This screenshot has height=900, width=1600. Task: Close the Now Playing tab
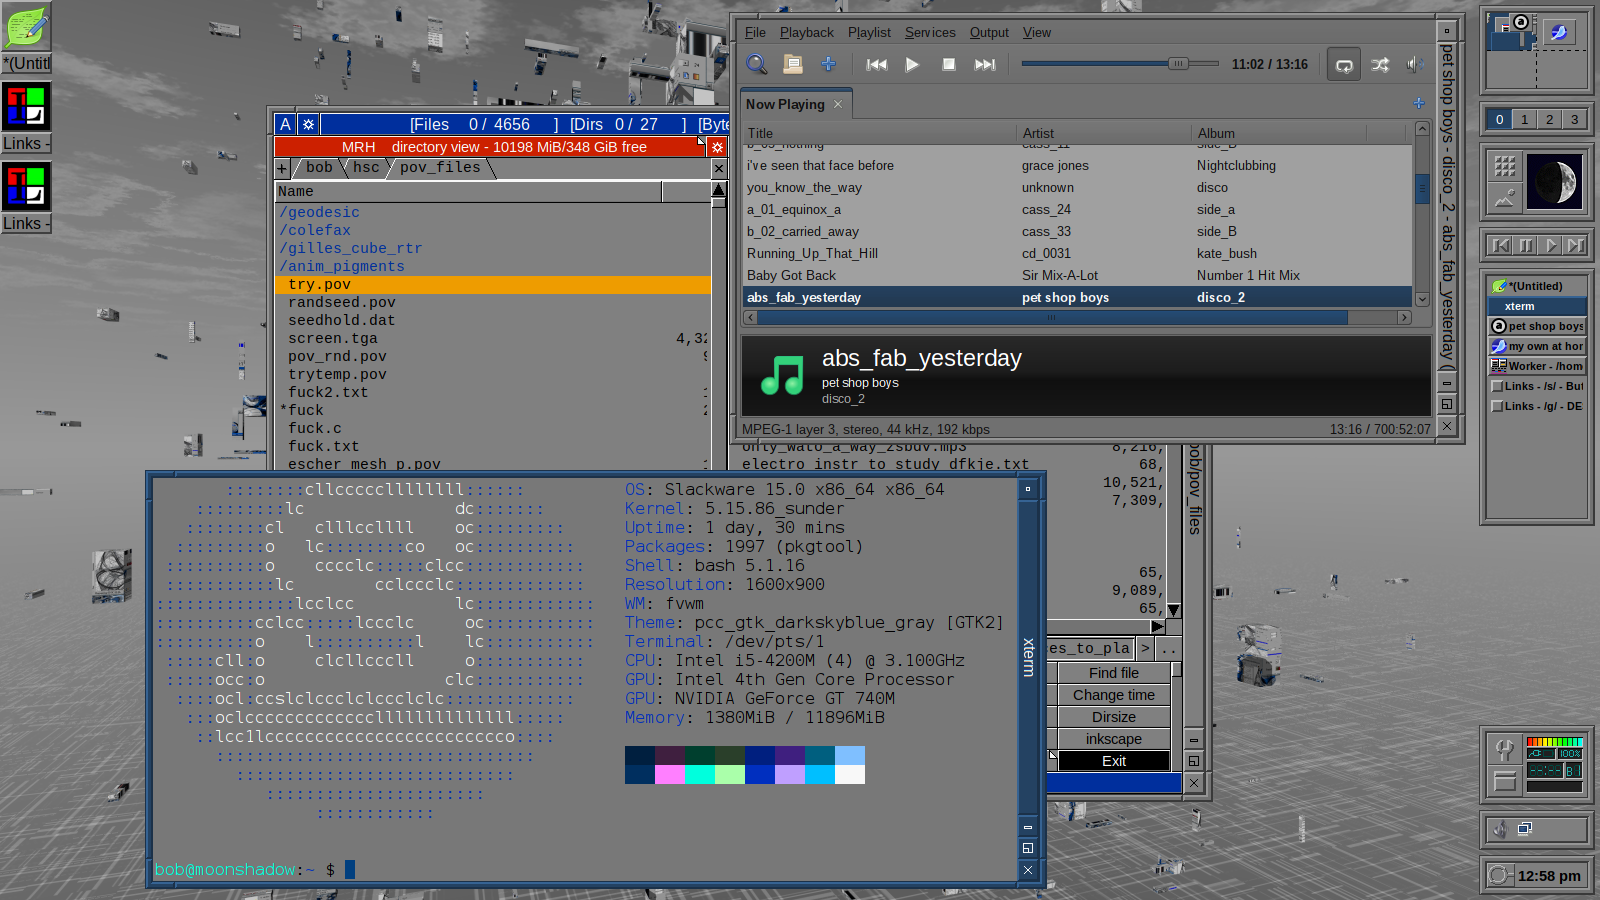tap(838, 104)
